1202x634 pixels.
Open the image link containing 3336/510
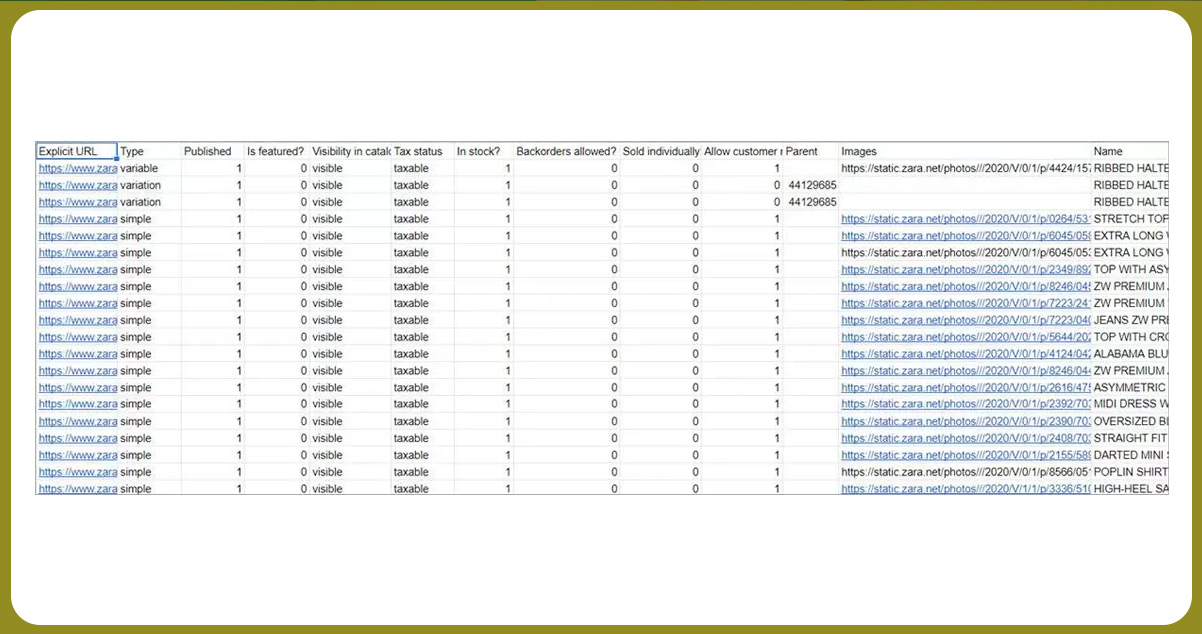965,489
